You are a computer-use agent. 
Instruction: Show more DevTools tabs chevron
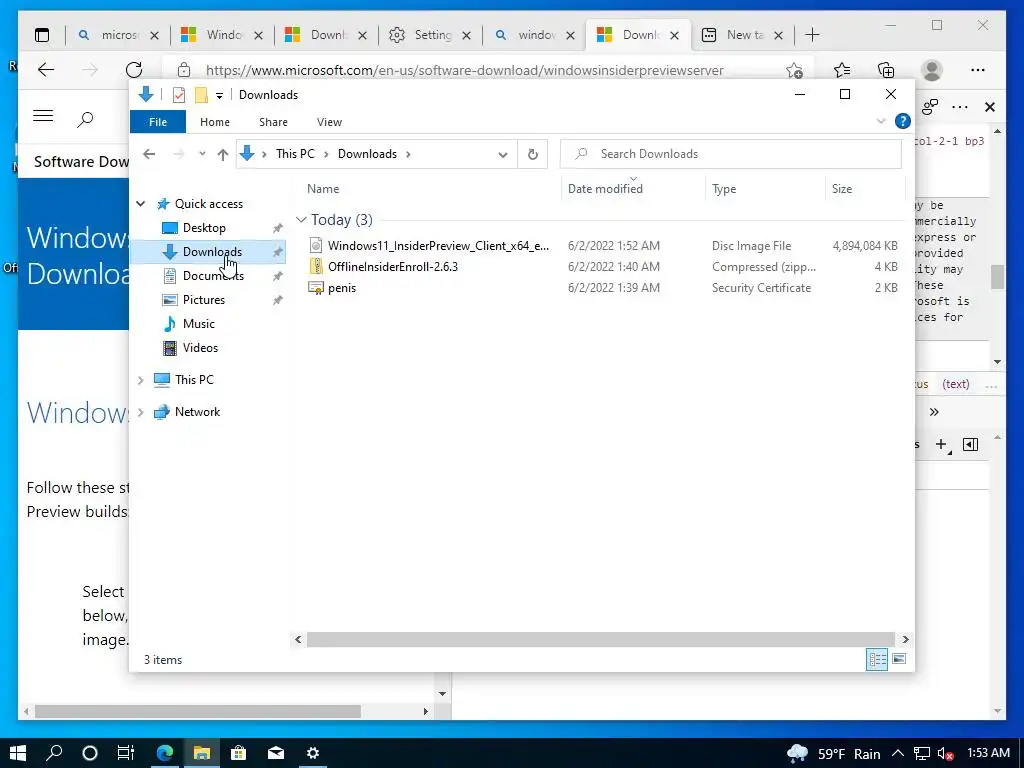click(x=934, y=412)
